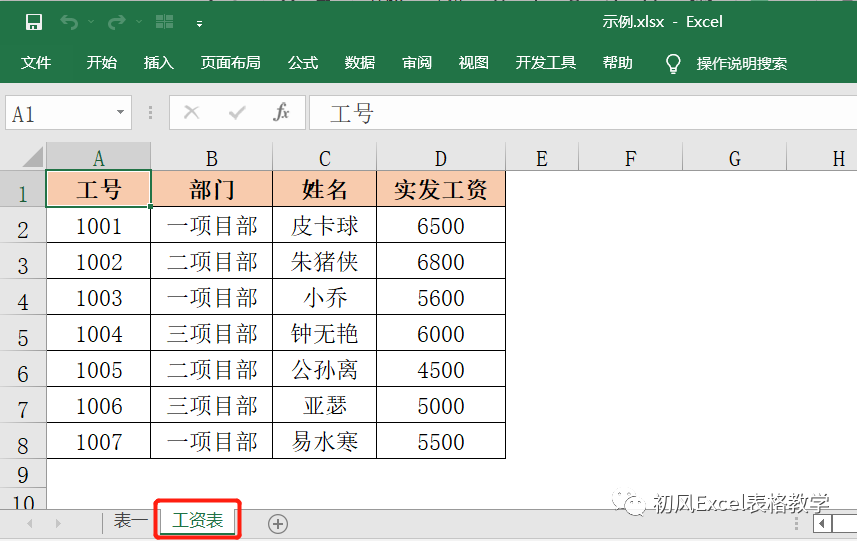
Task: Click cell with name 易水寒
Action: 325,441
